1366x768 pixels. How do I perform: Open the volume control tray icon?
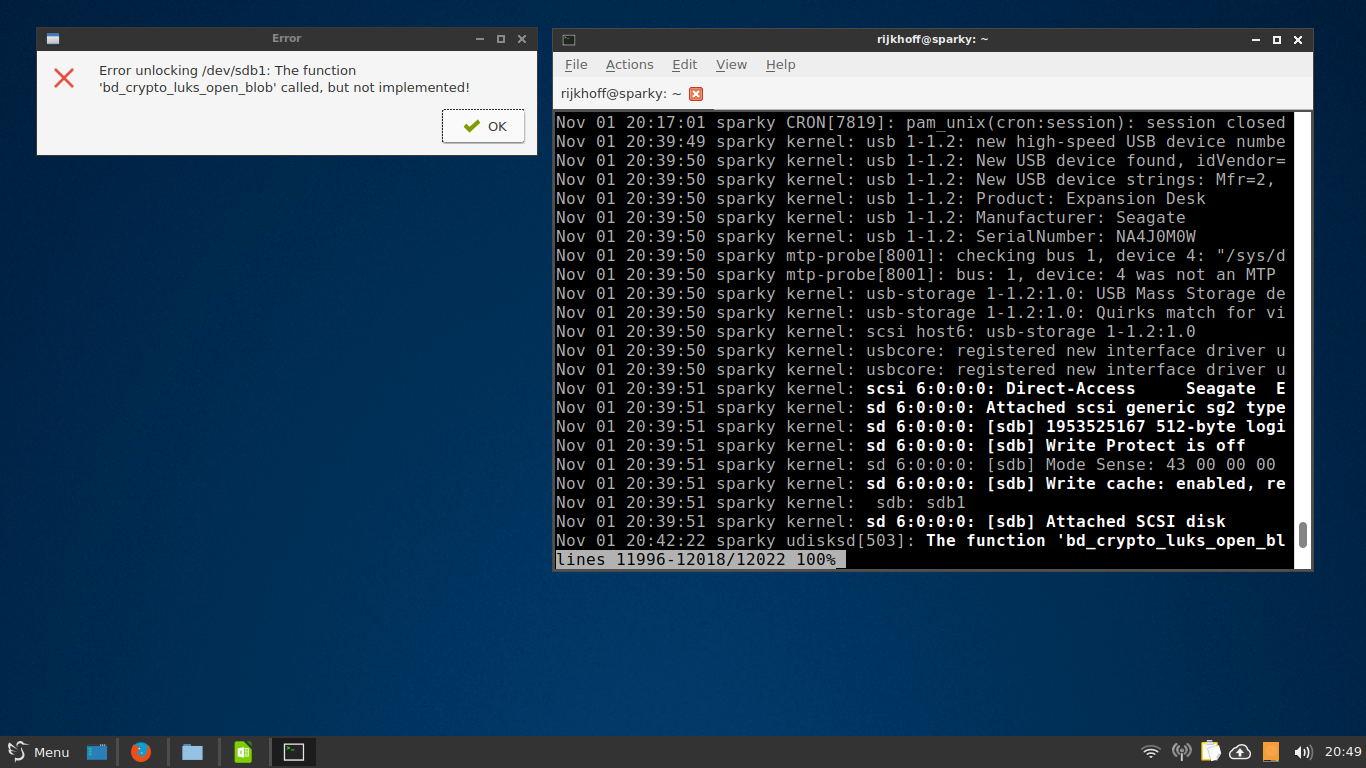[1303, 752]
